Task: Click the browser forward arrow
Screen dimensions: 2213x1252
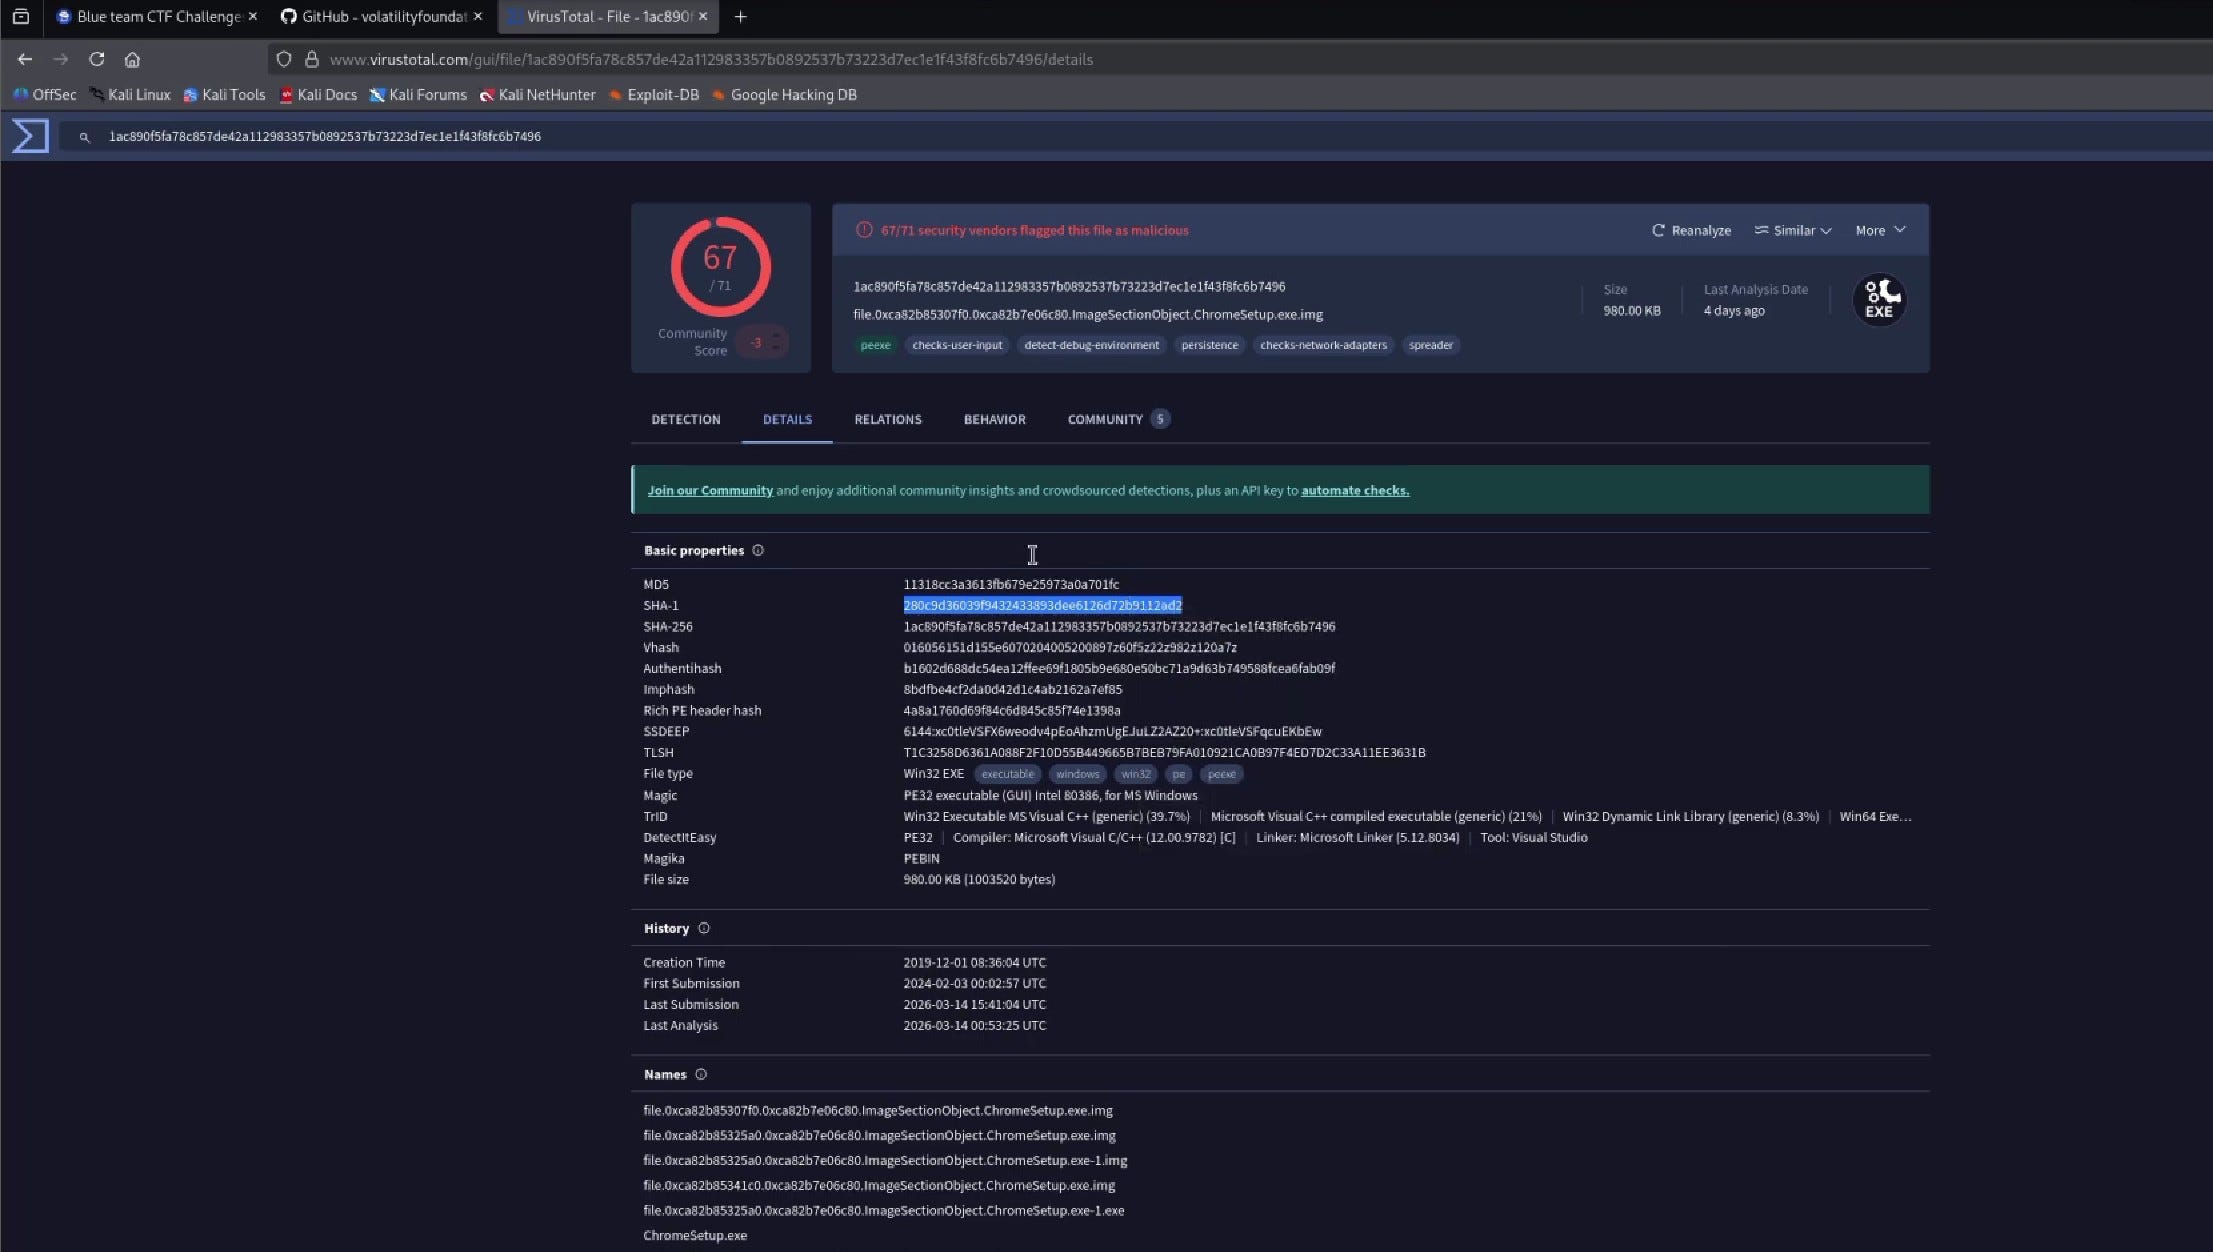Action: click(61, 60)
